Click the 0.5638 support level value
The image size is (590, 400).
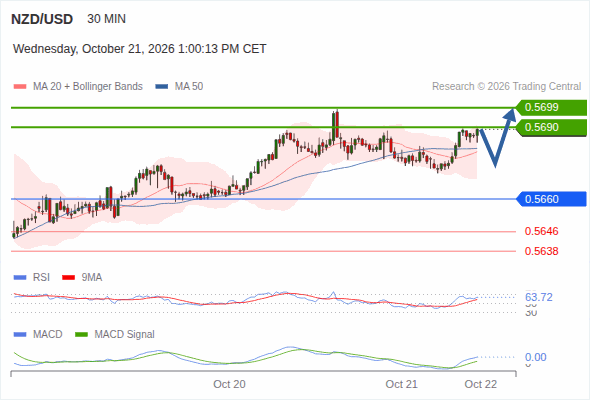(541, 251)
